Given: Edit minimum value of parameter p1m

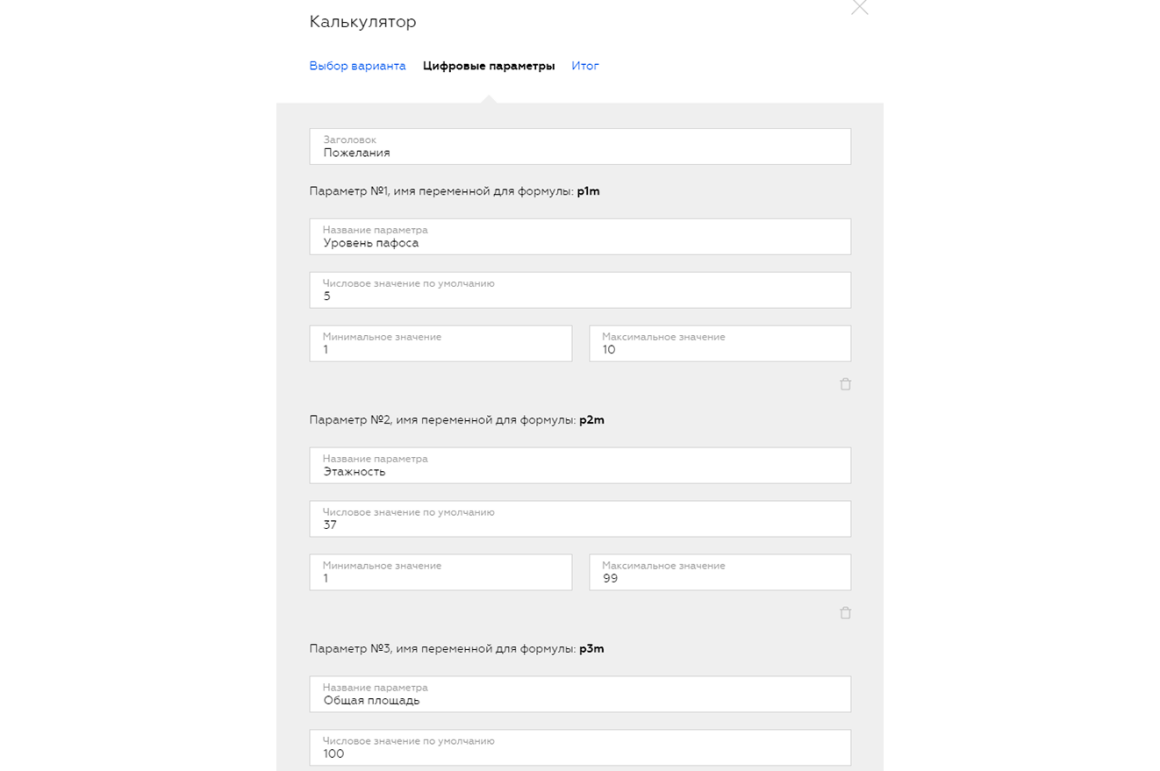Looking at the screenshot, I should coord(440,343).
